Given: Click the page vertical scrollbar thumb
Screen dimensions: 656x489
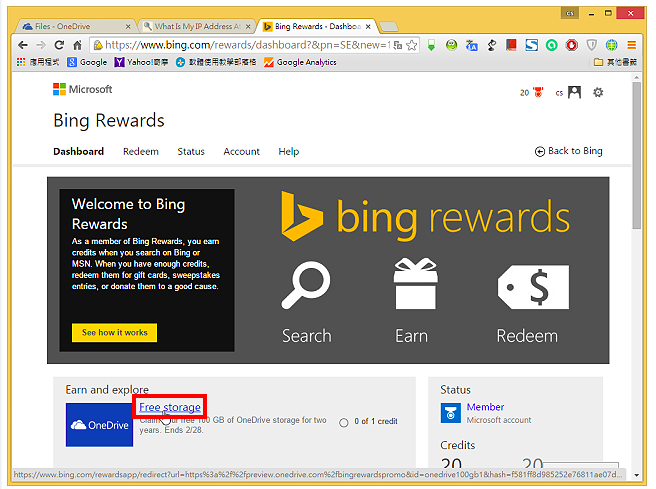Looking at the screenshot, I should pyautogui.click(x=636, y=155).
